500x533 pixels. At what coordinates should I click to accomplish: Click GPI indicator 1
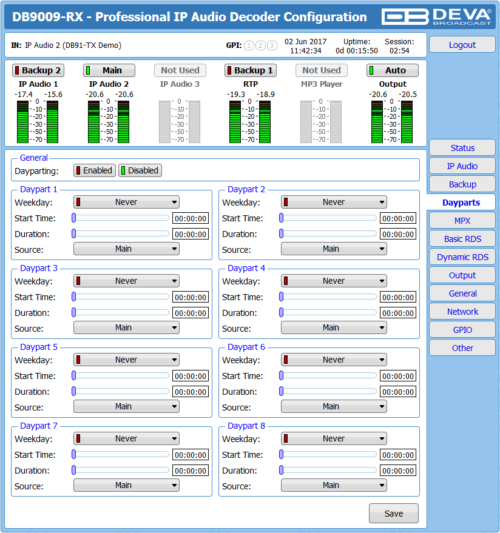(x=249, y=46)
